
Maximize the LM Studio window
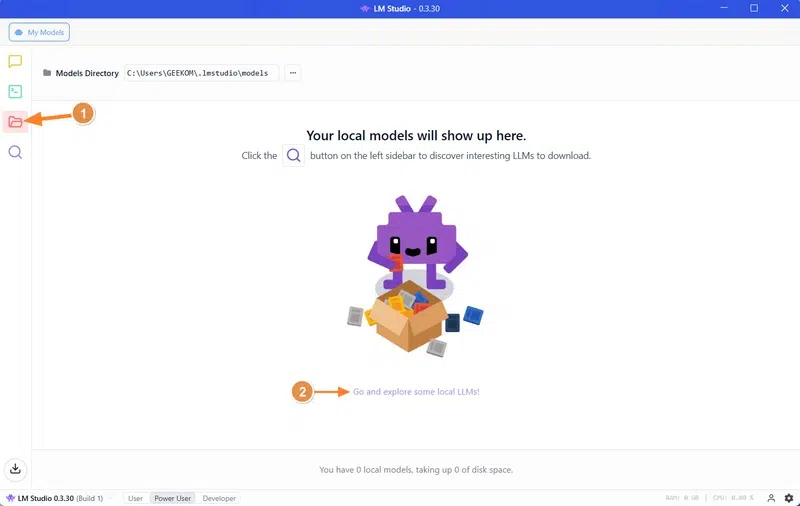coord(753,8)
